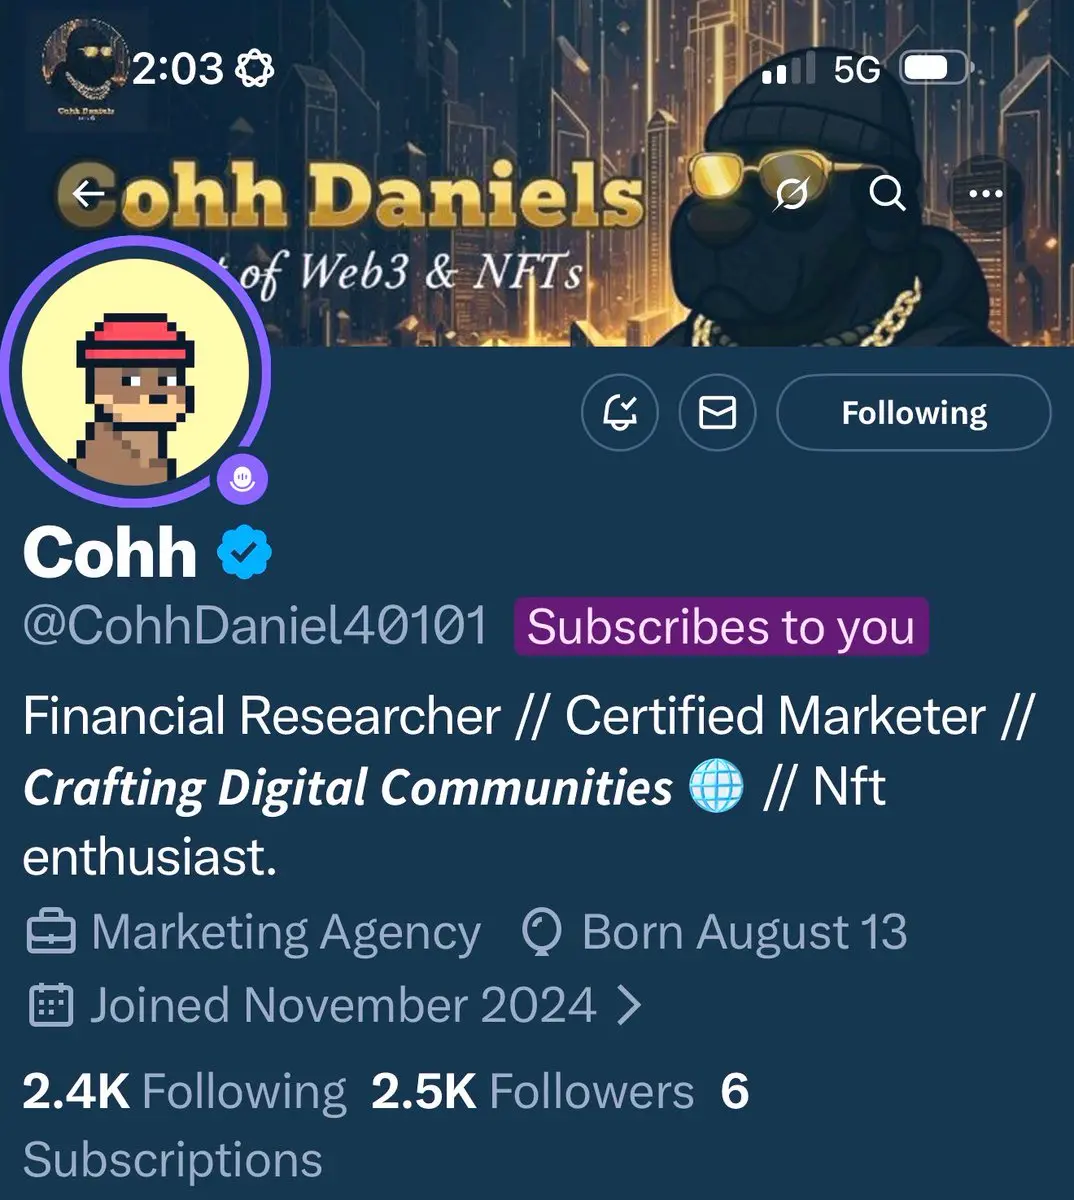
Task: Toggle the Following button
Action: [914, 412]
